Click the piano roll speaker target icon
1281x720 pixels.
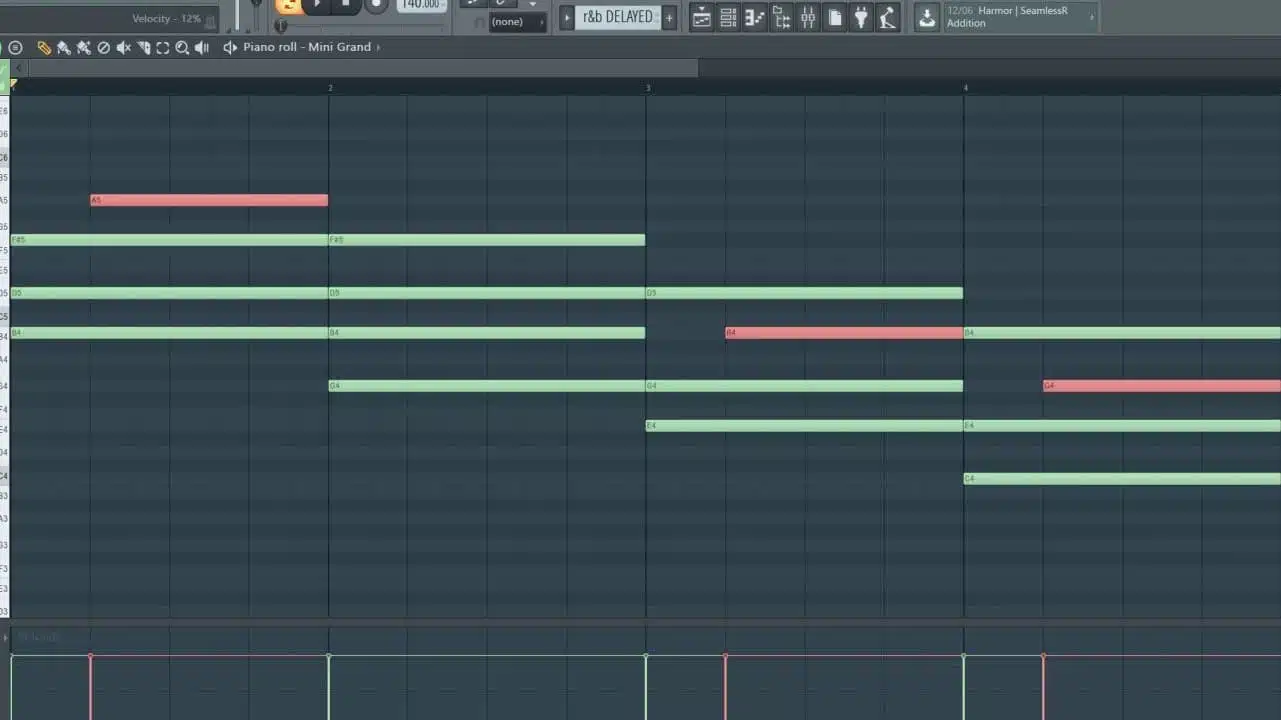click(x=230, y=47)
